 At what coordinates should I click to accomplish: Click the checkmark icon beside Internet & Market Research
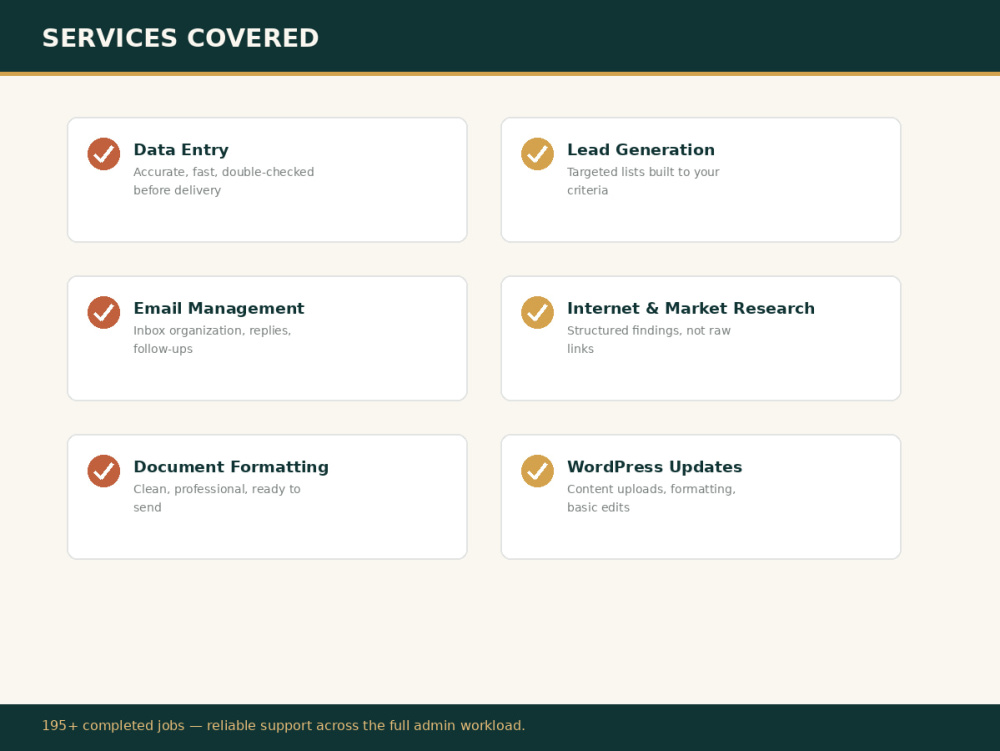pyautogui.click(x=538, y=312)
